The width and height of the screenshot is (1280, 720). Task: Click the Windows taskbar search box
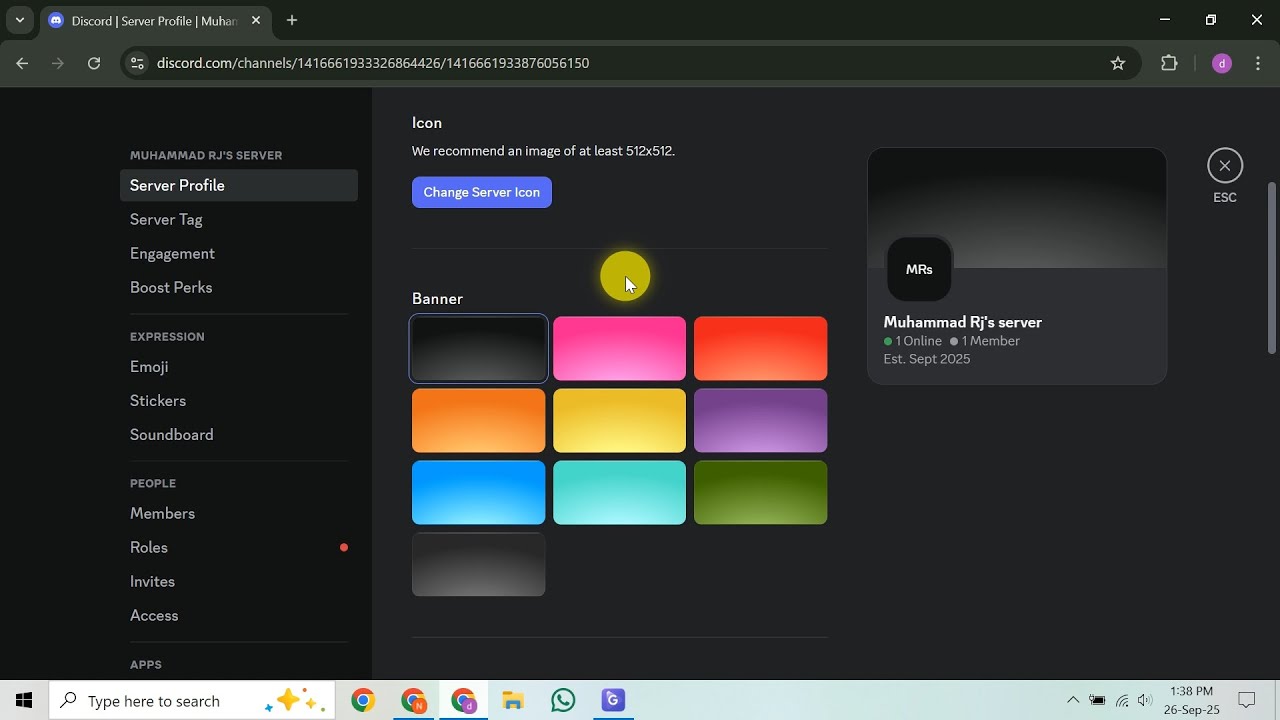pos(190,701)
